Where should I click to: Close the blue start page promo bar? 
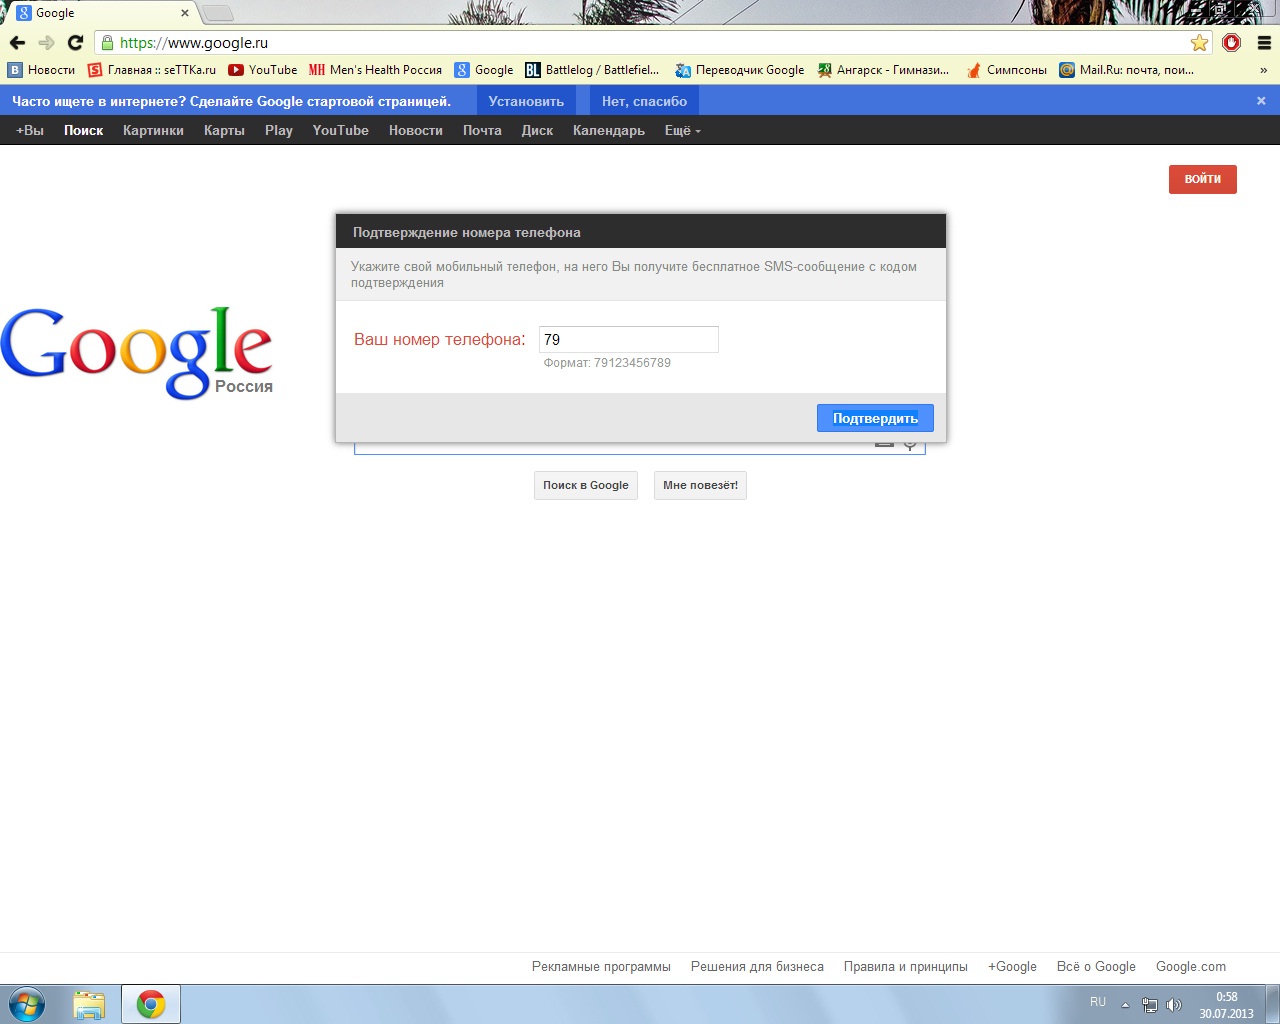click(x=1261, y=101)
